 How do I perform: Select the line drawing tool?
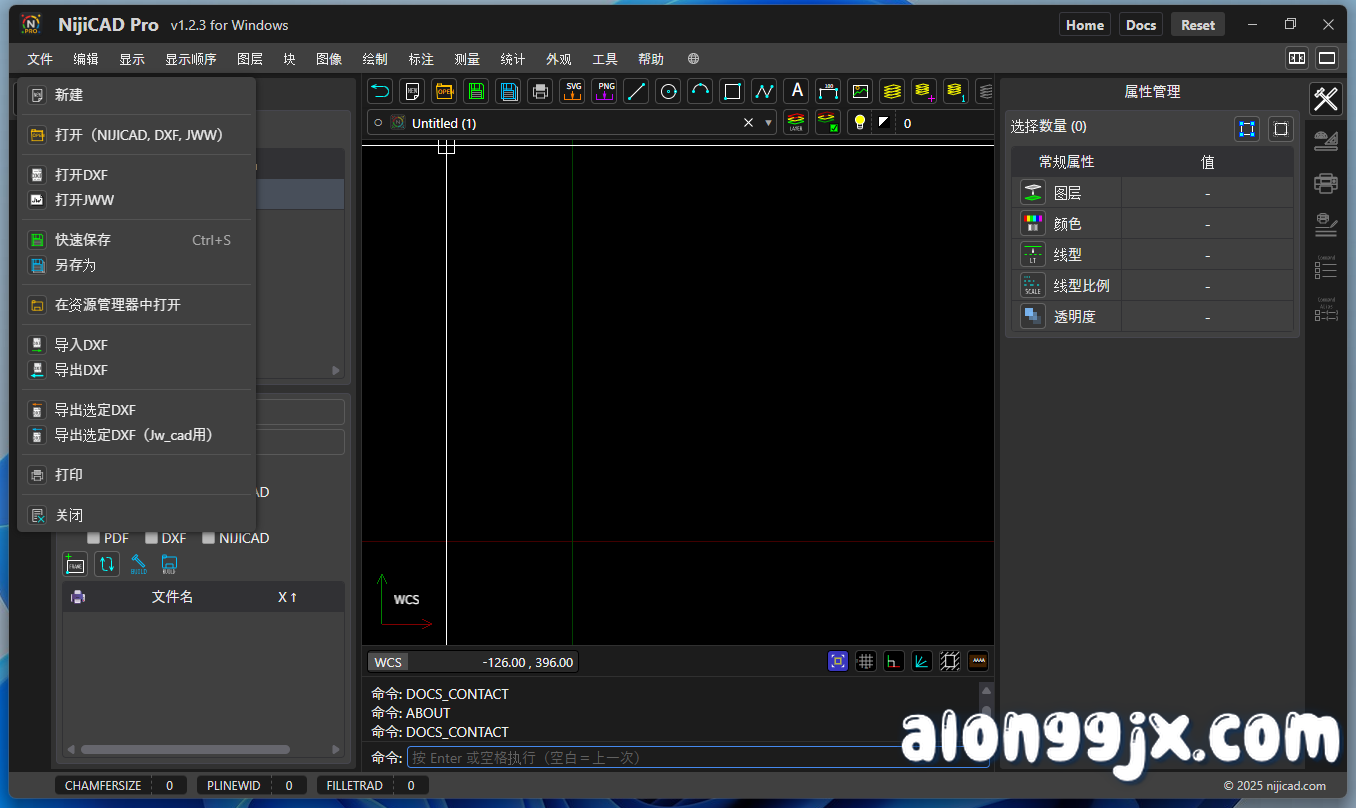(x=636, y=92)
